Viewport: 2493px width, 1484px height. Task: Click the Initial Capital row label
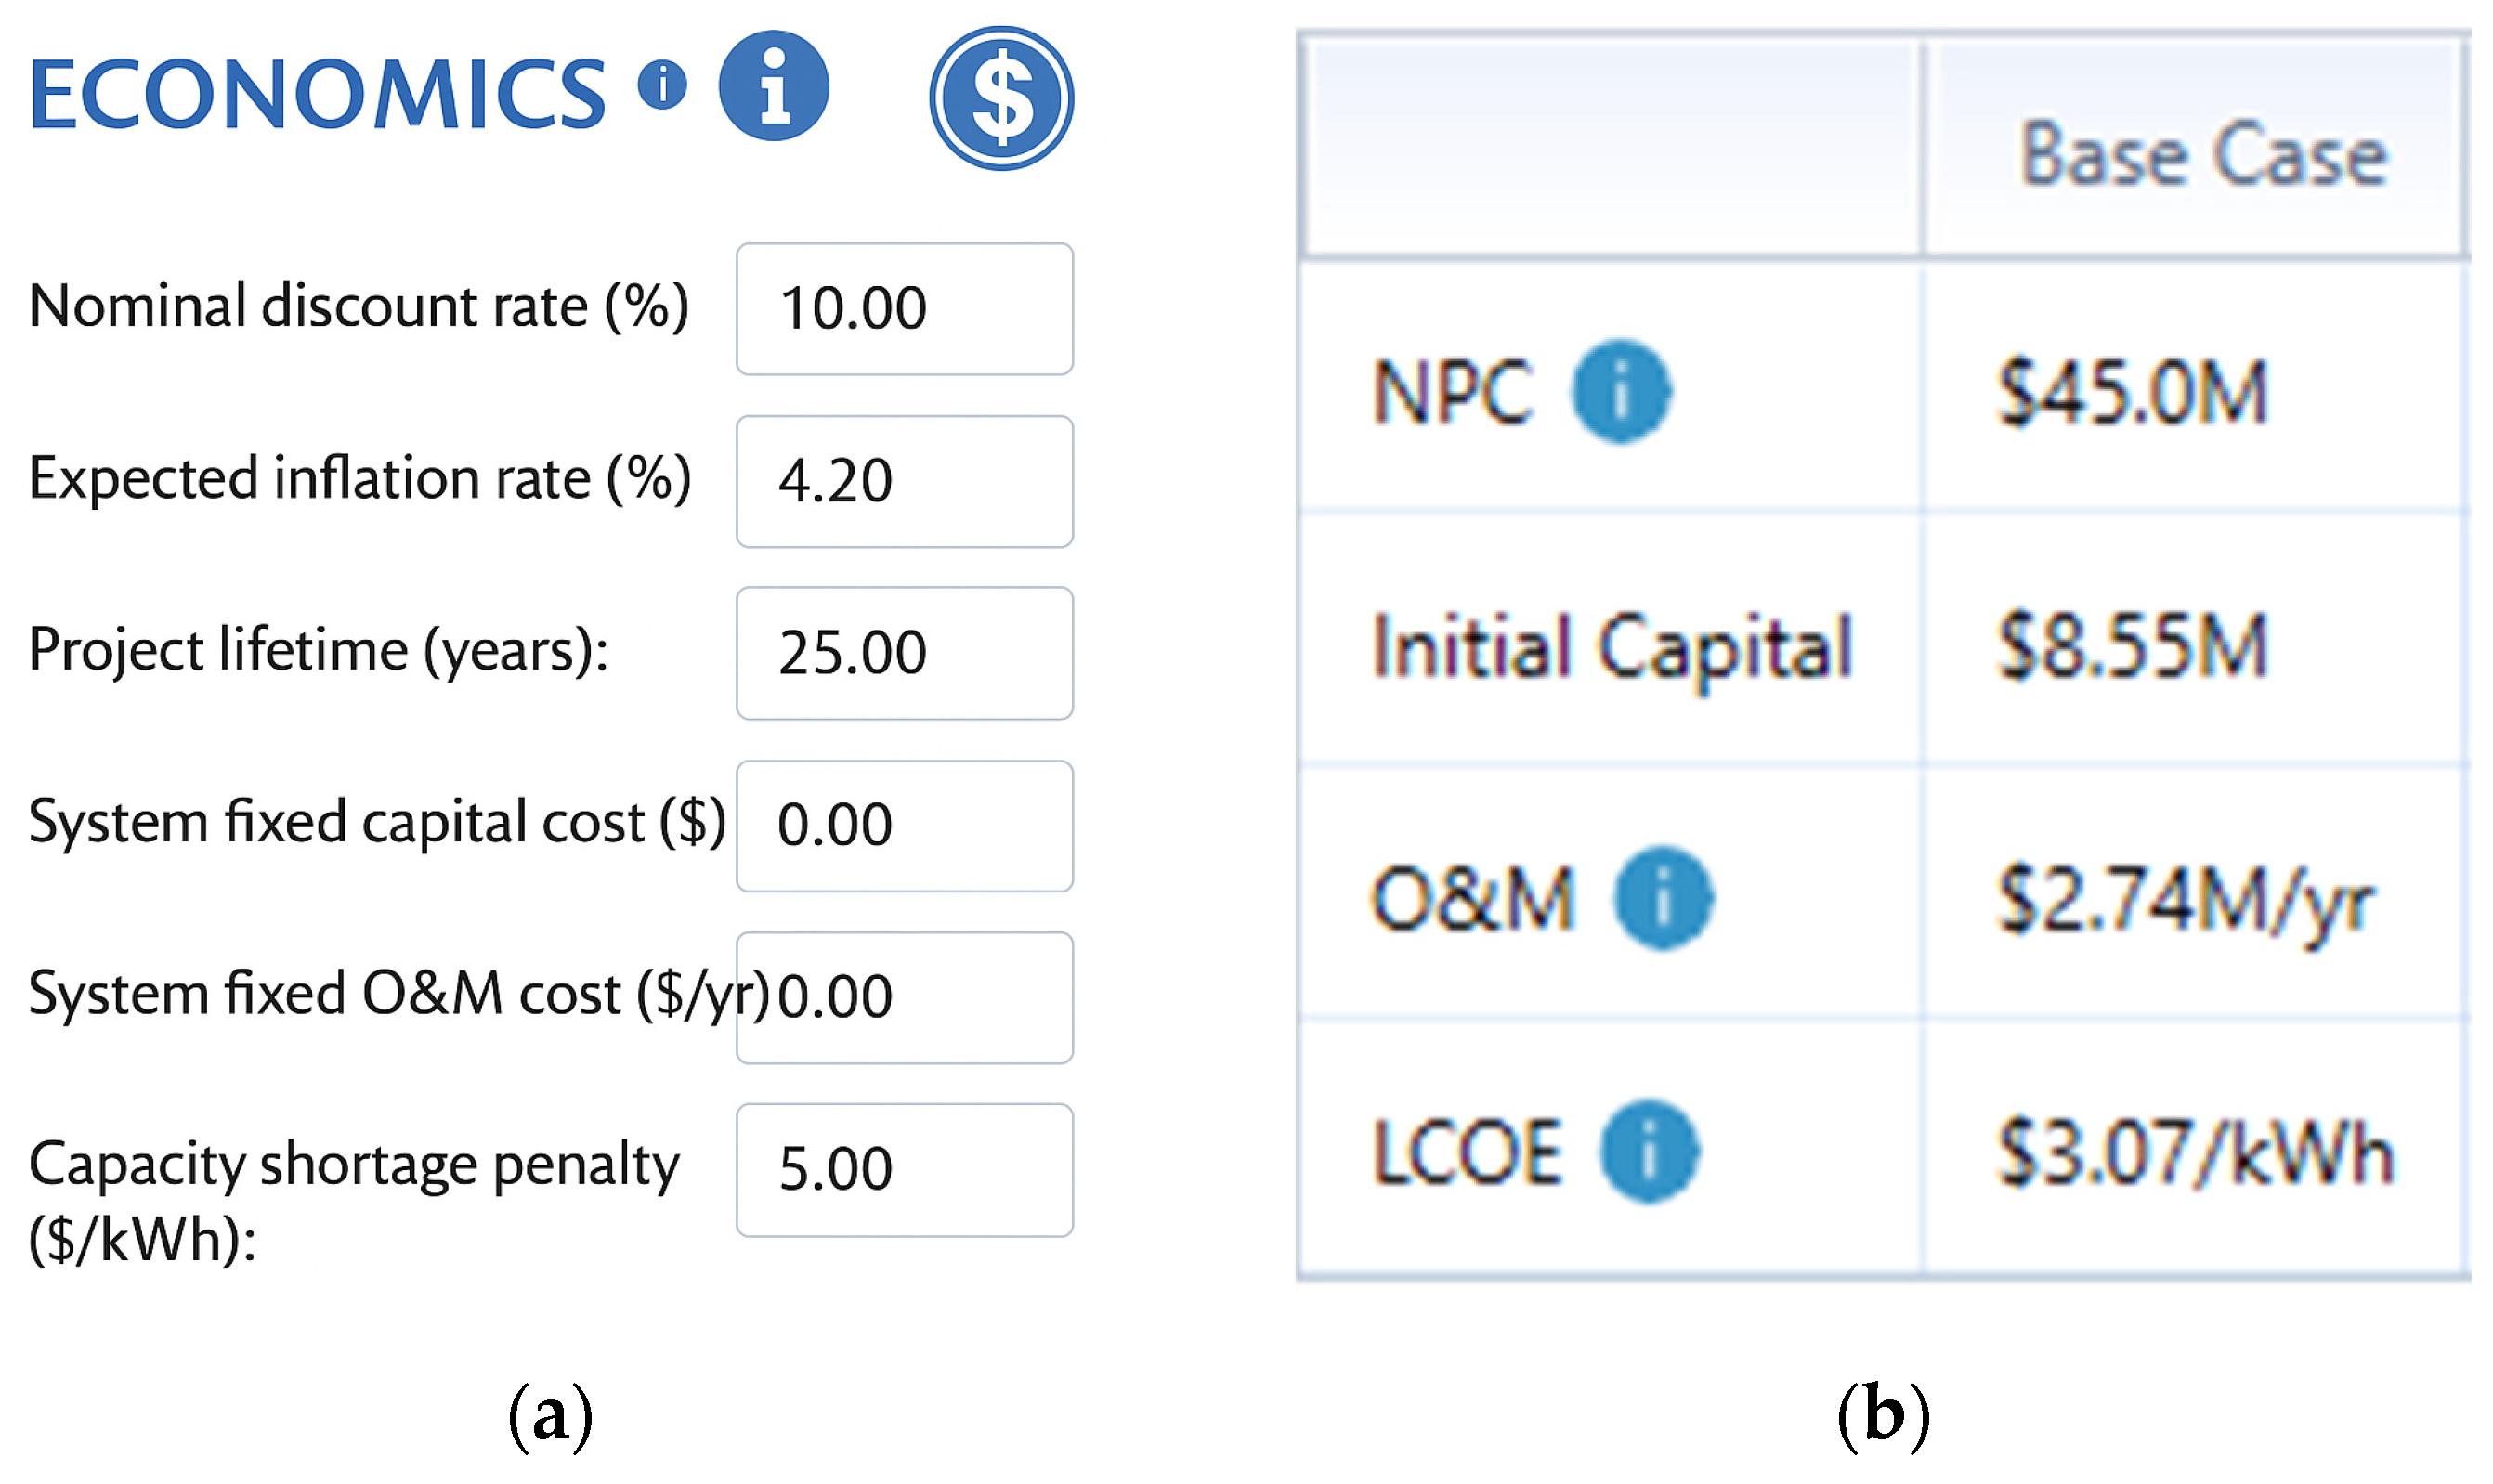pyautogui.click(x=1611, y=647)
